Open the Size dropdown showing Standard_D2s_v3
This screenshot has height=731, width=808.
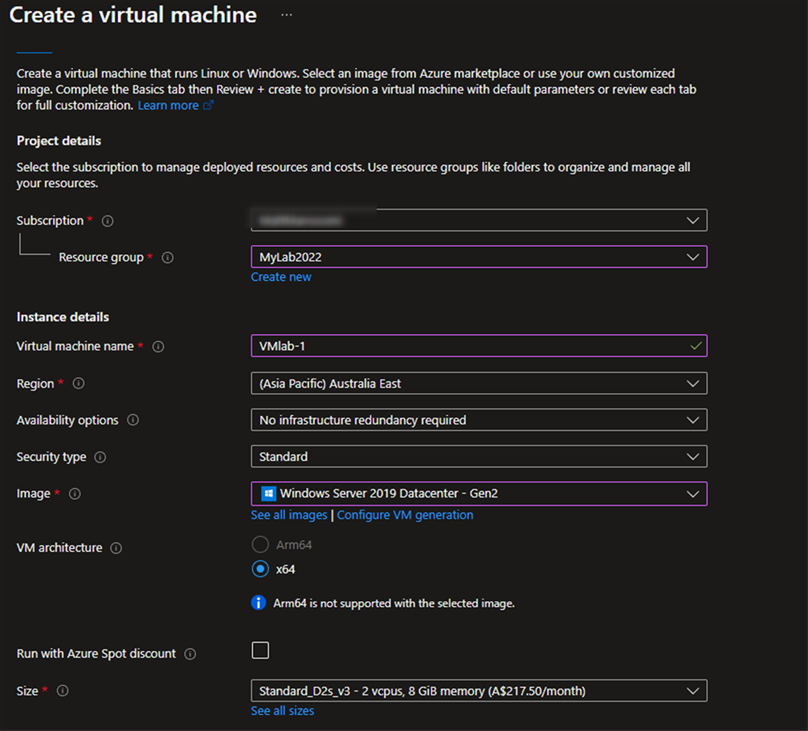(x=479, y=691)
